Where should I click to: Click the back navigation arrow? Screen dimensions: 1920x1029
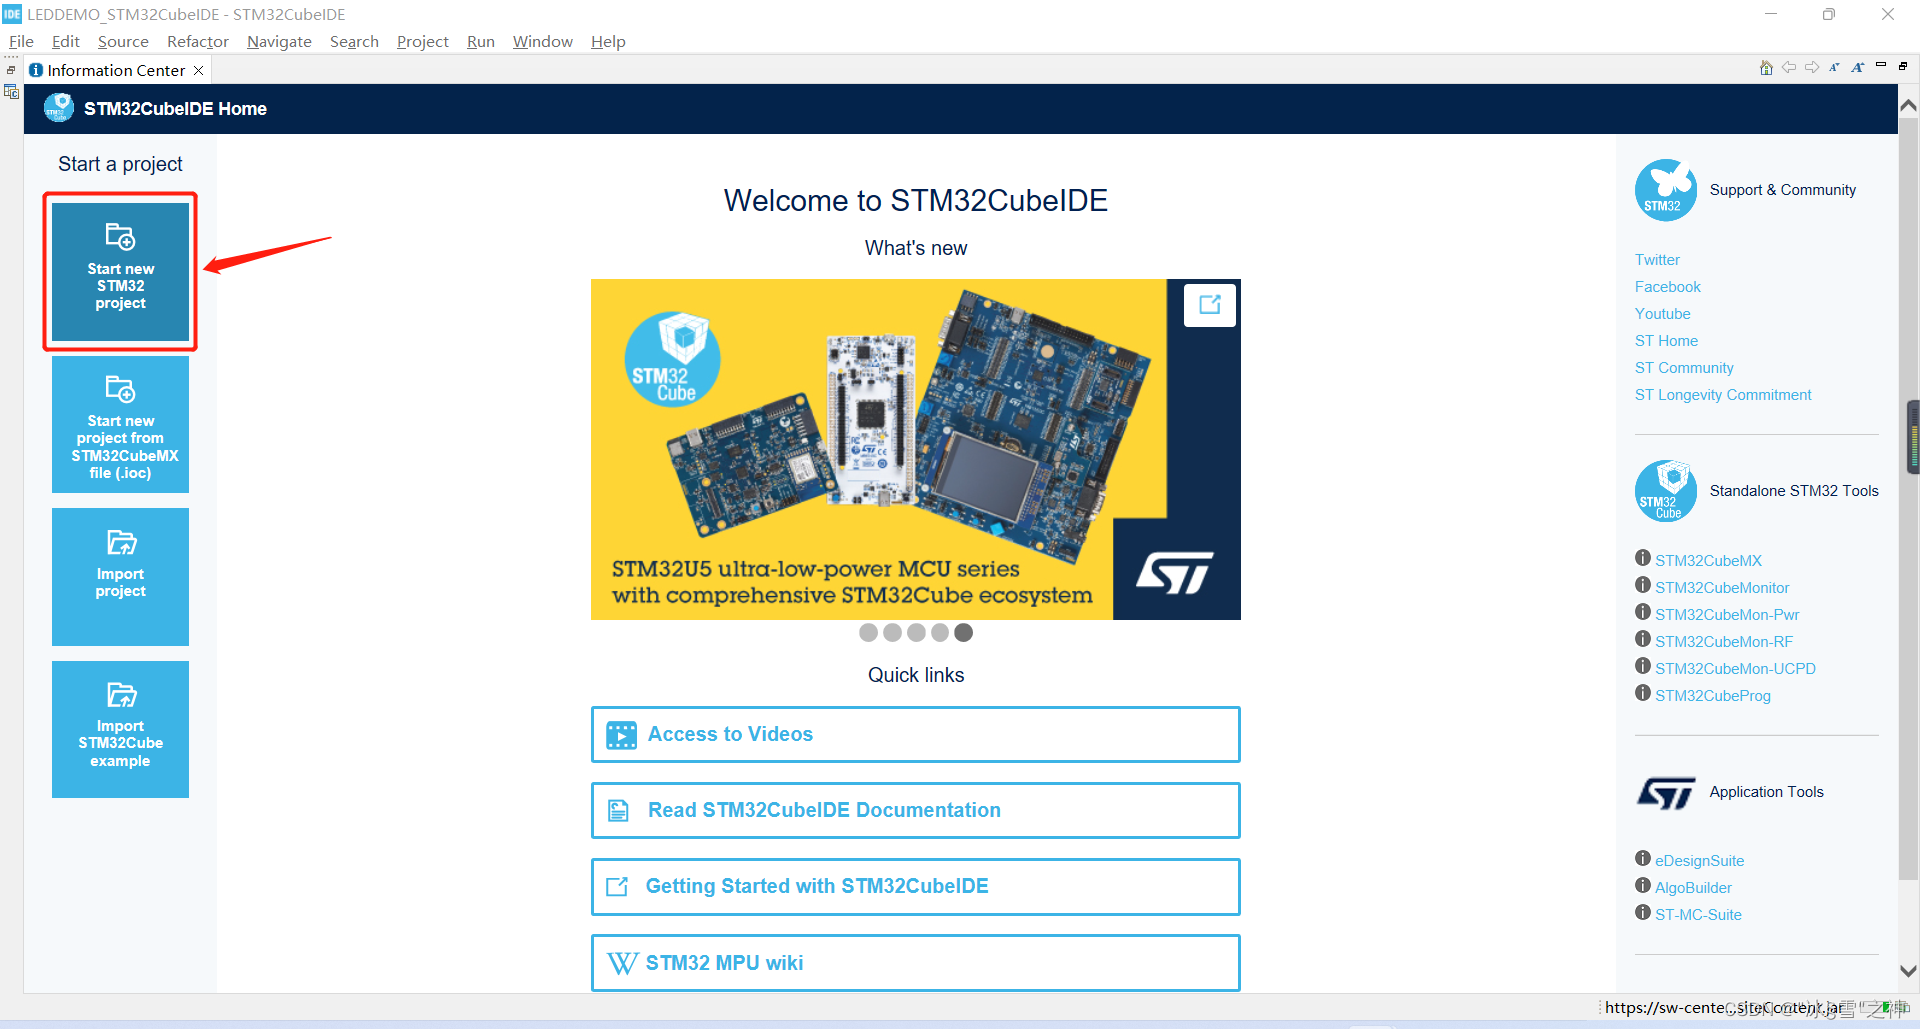[x=1789, y=67]
